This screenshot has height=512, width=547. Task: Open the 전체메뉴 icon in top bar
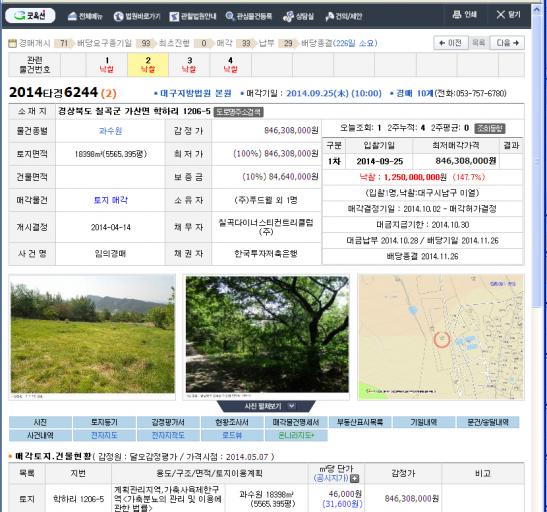pyautogui.click(x=72, y=16)
